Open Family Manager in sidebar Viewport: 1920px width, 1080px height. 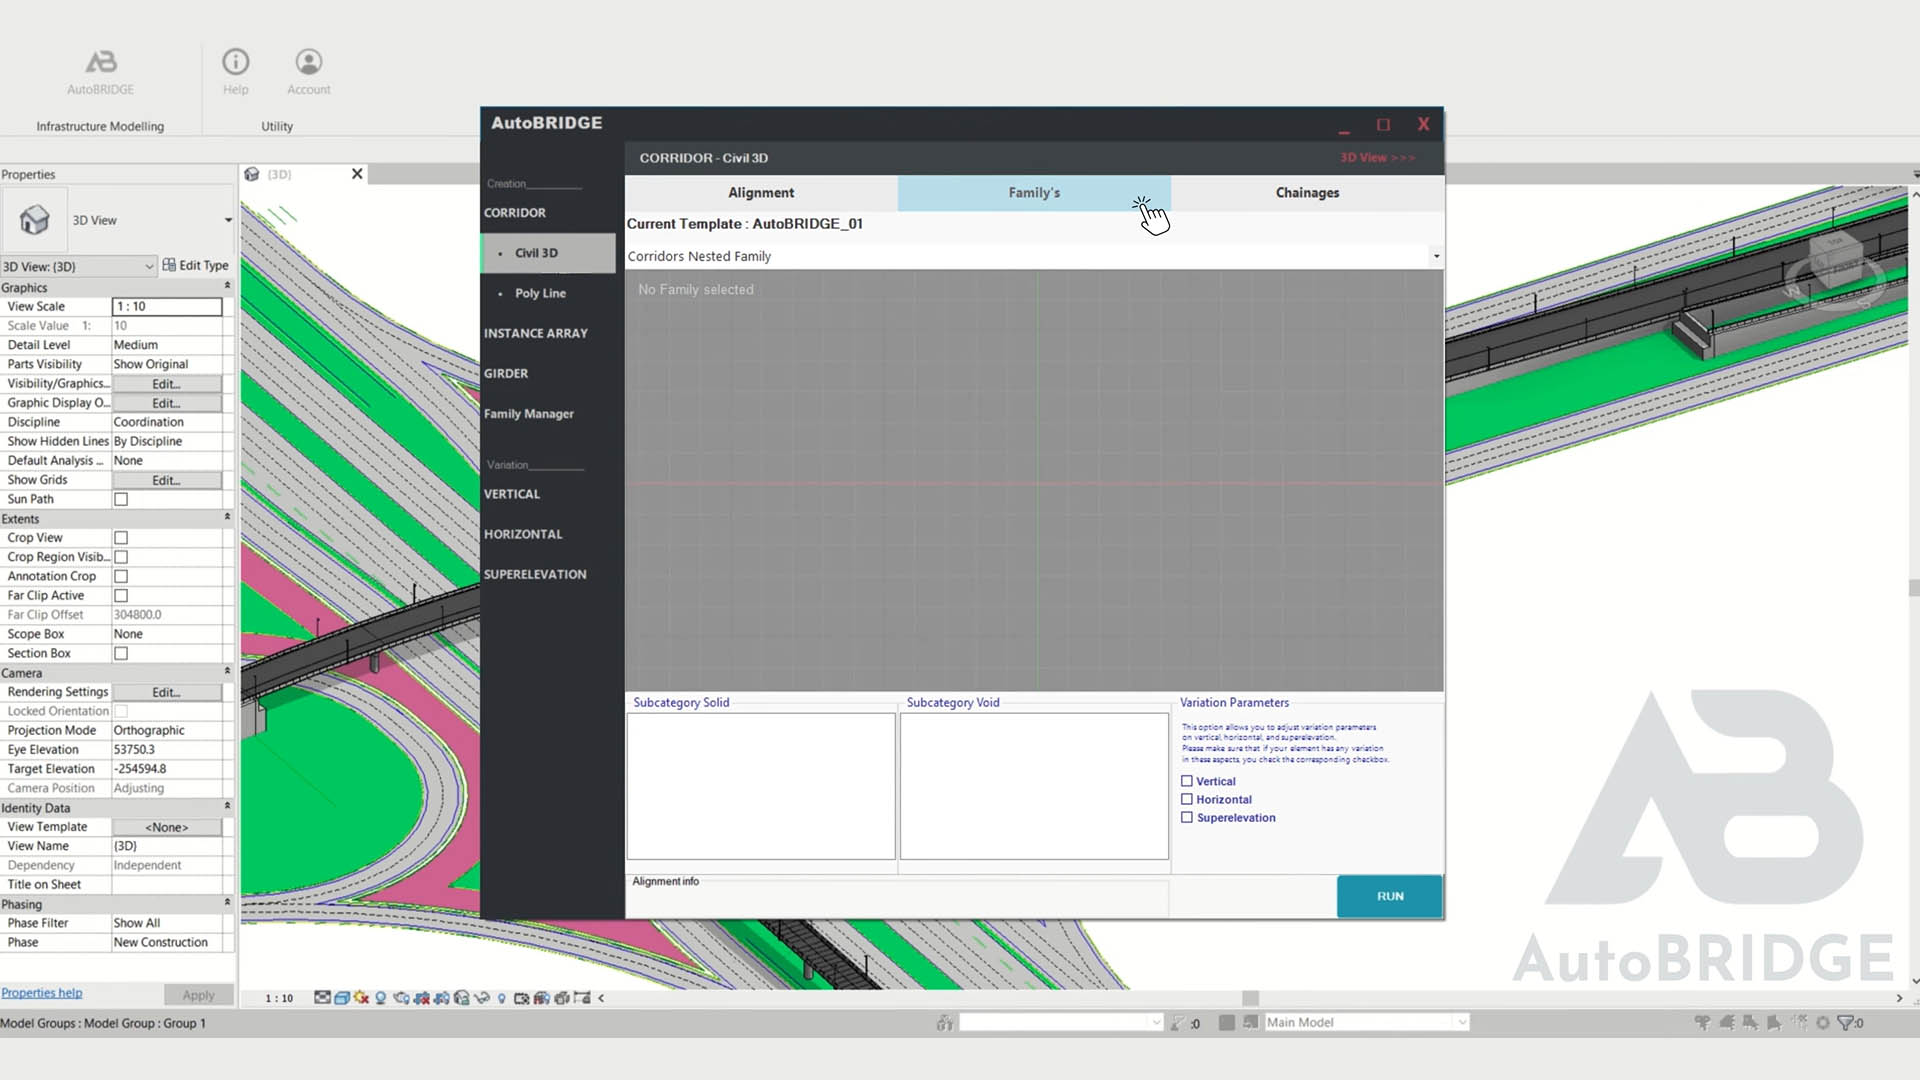click(529, 414)
